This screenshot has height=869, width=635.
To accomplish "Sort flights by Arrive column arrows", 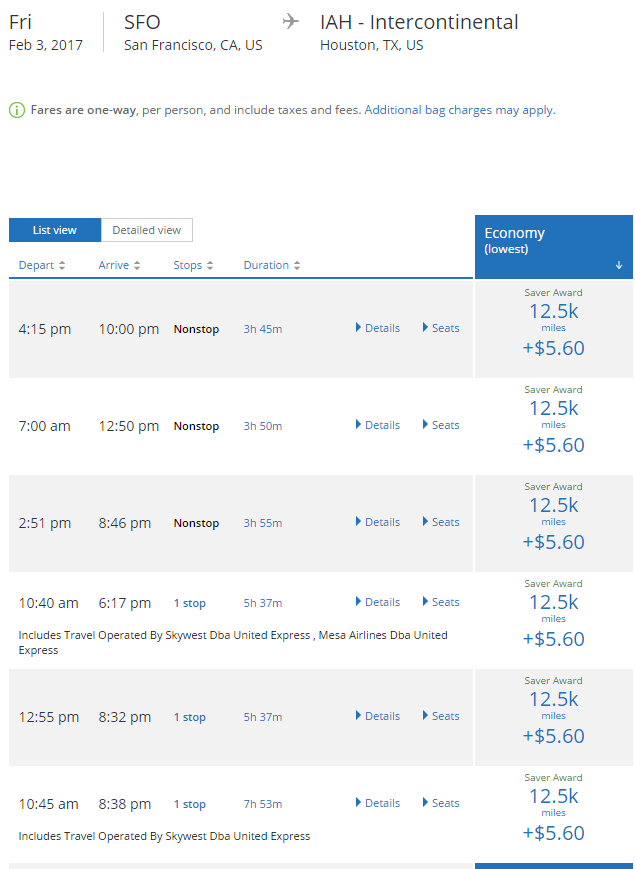I will pos(137,266).
